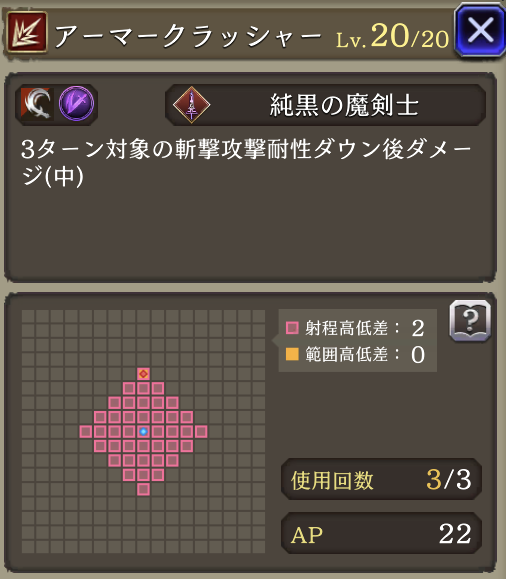Tap the purple dark element icon

76,103
